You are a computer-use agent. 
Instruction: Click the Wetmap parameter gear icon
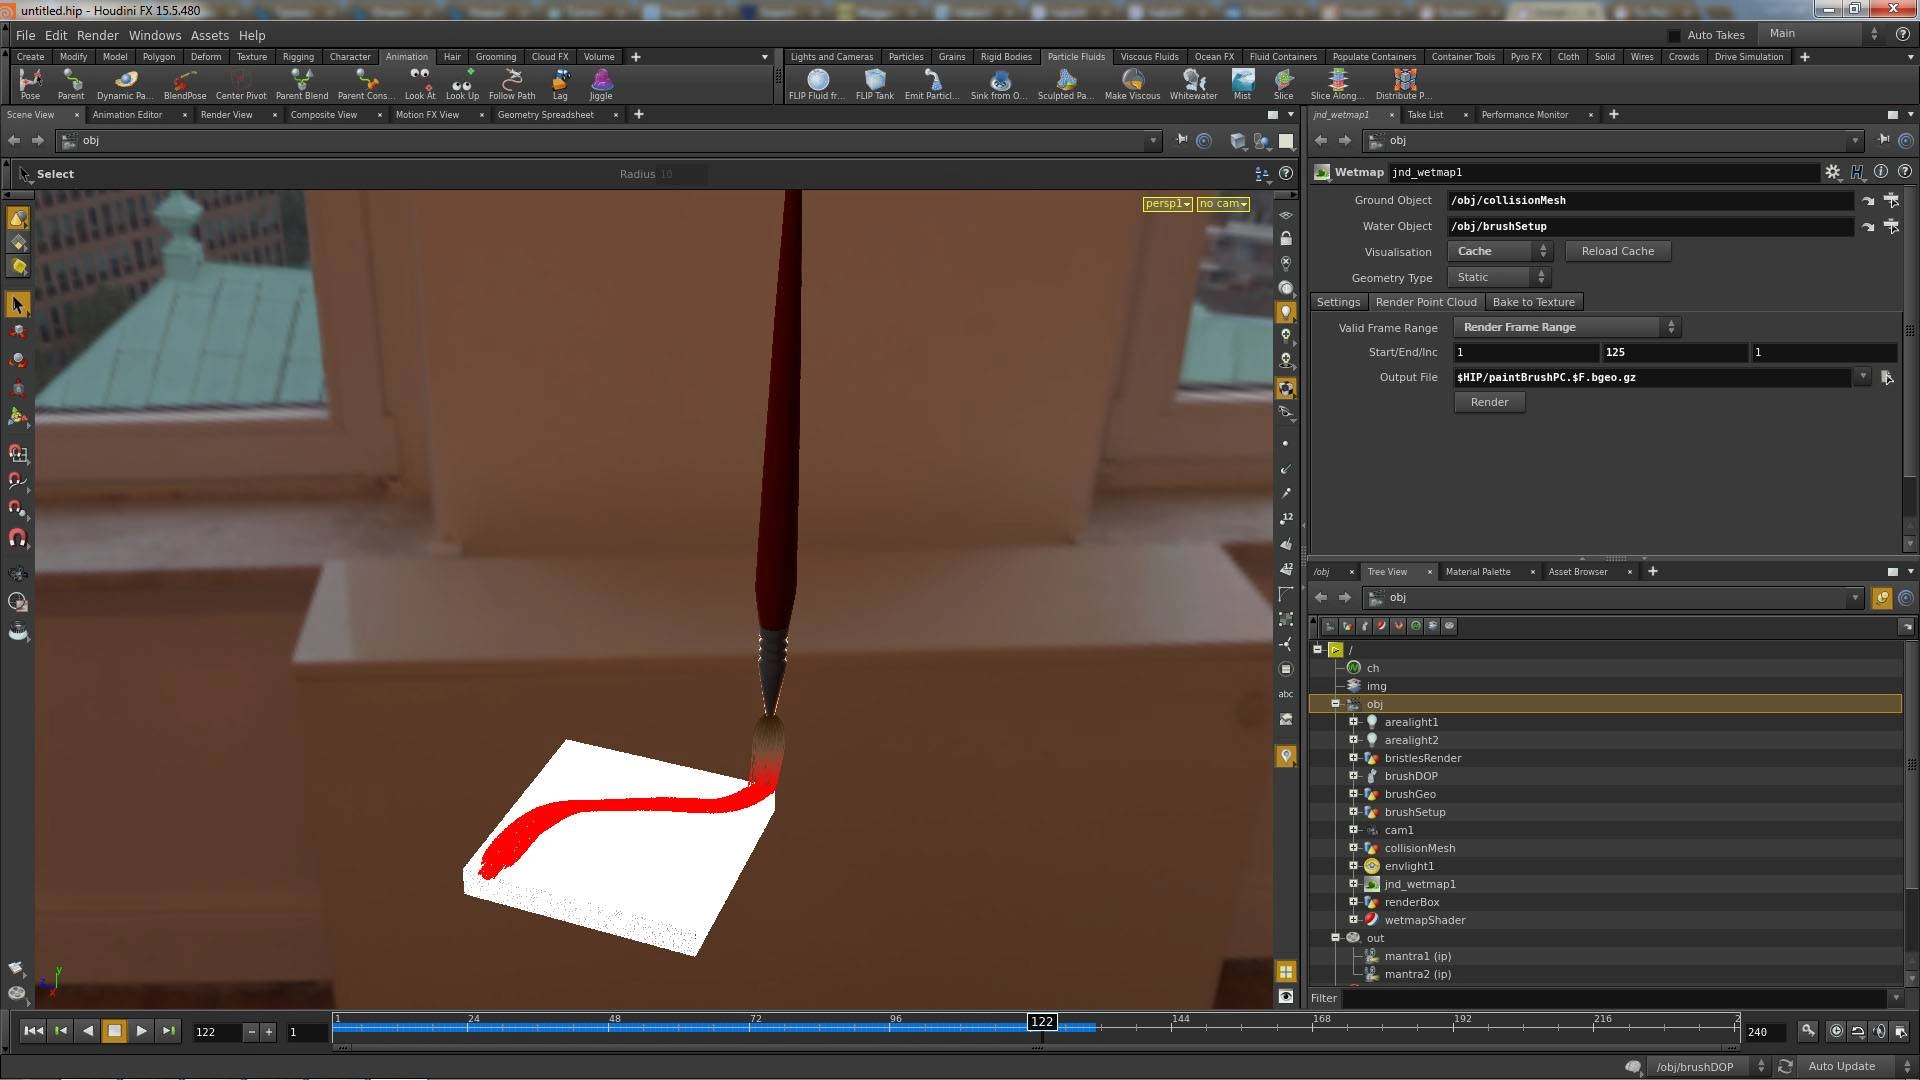pyautogui.click(x=1832, y=172)
